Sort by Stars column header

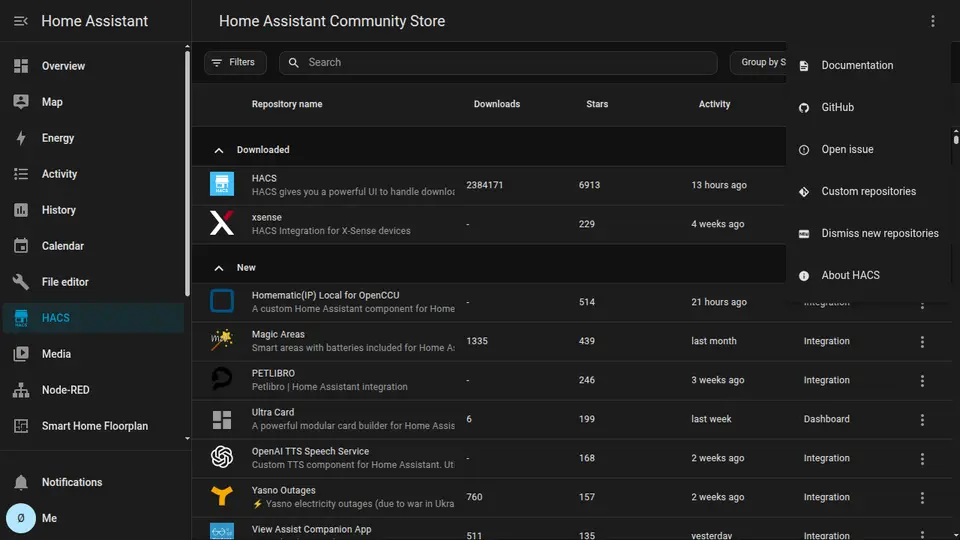click(597, 104)
